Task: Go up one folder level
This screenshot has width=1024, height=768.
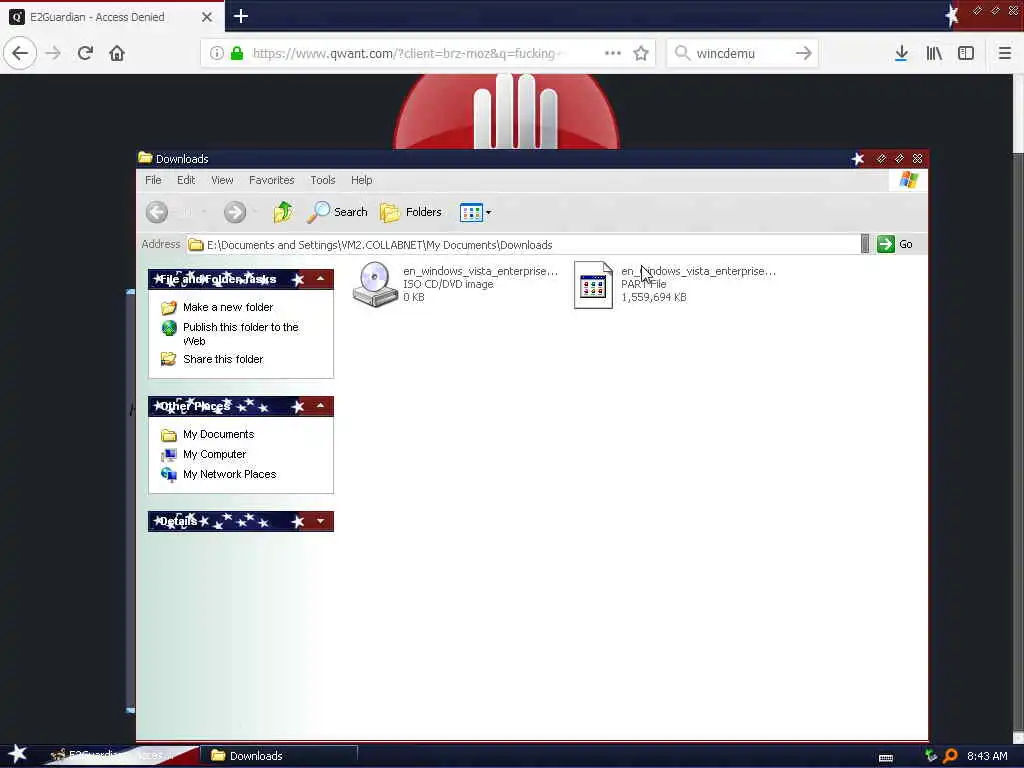Action: pyautogui.click(x=283, y=212)
